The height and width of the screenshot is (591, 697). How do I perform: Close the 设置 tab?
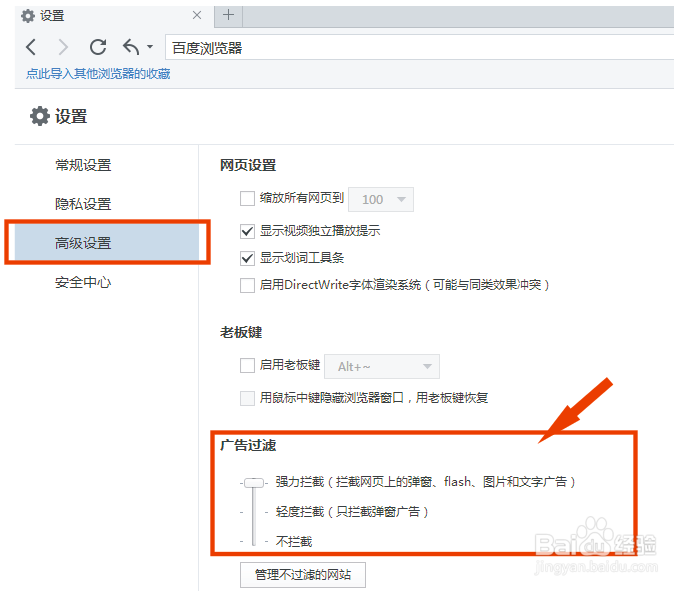(197, 16)
